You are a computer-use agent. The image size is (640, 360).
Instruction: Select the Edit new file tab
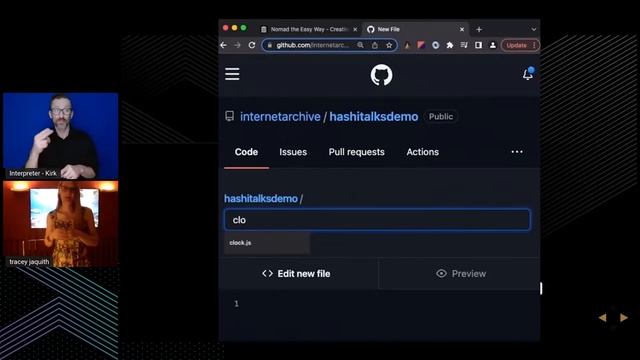pyautogui.click(x=298, y=274)
